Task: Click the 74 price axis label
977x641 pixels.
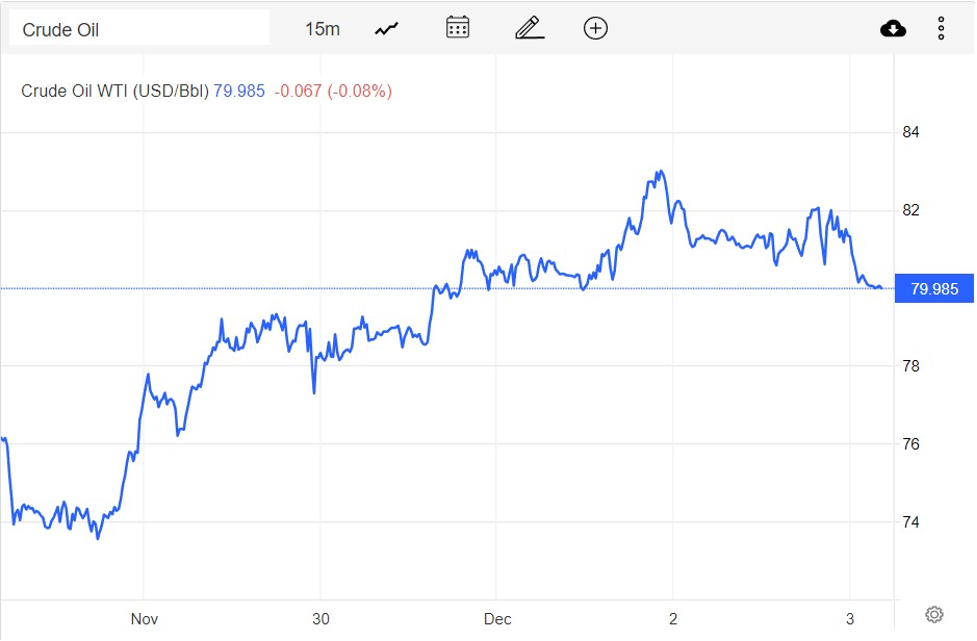Action: pos(911,522)
